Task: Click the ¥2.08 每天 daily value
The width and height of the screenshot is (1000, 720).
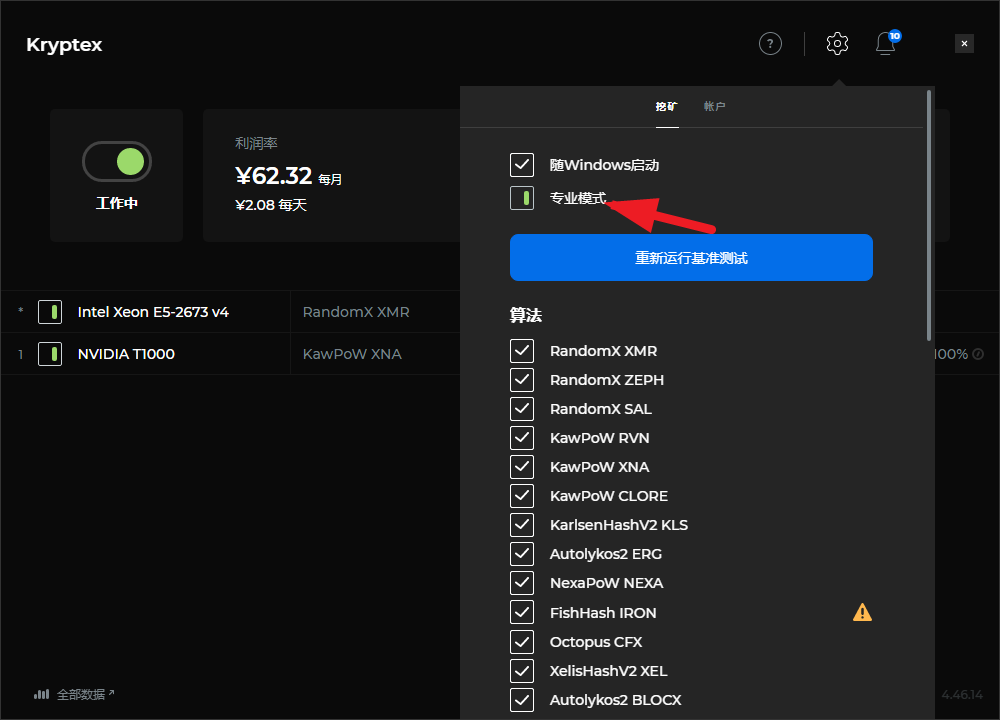Action: click(x=271, y=205)
